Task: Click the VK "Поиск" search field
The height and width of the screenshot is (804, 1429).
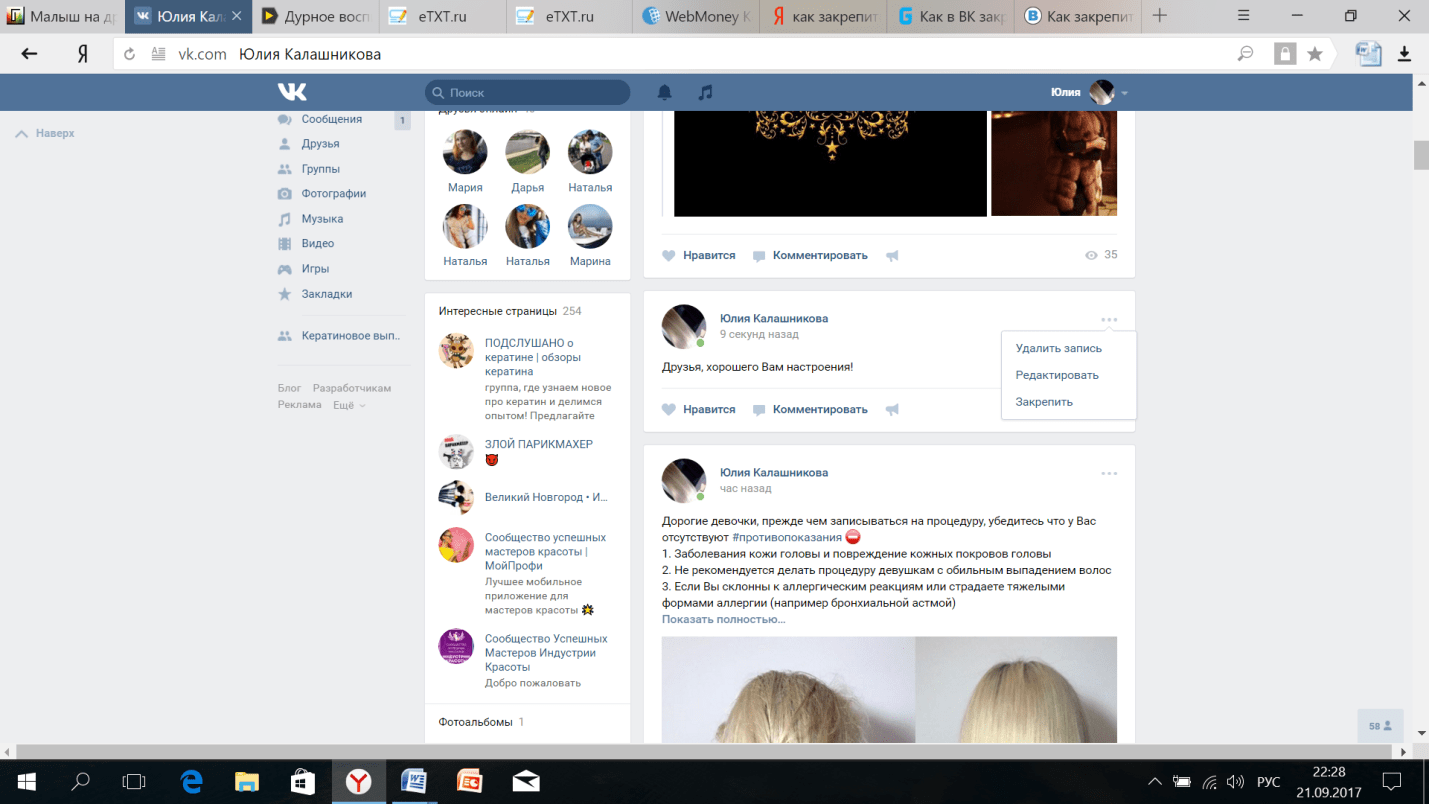Action: pyautogui.click(x=528, y=92)
